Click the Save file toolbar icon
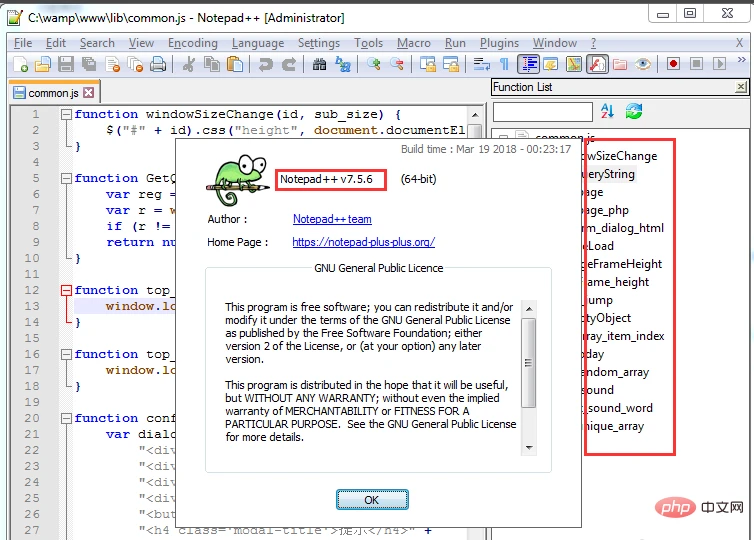754x540 pixels. click(x=66, y=64)
